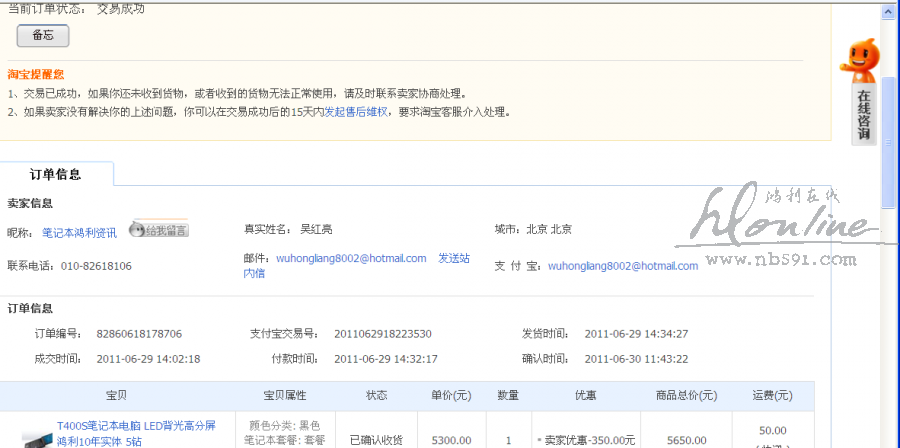The image size is (900, 448).
Task: Click the 给我留言 Wangwang message icon
Action: coord(159,231)
